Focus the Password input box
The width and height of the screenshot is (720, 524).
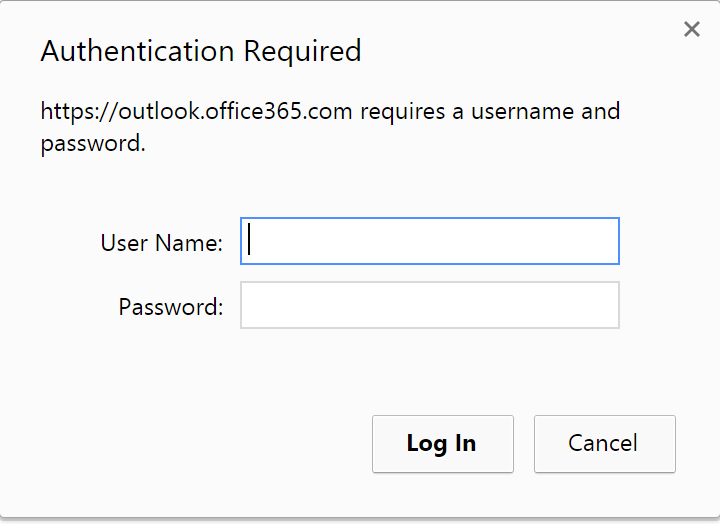tap(430, 305)
